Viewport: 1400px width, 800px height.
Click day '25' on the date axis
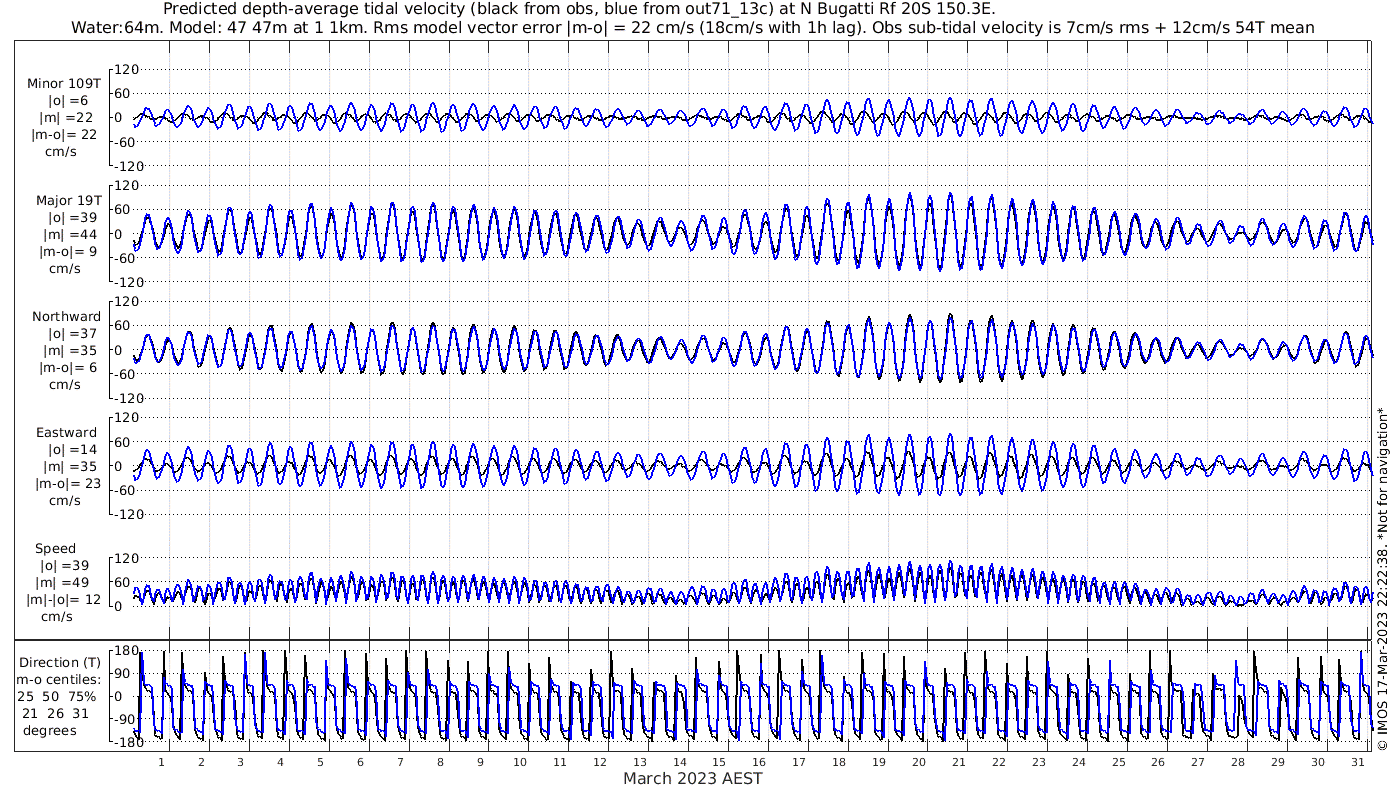coord(1118,762)
